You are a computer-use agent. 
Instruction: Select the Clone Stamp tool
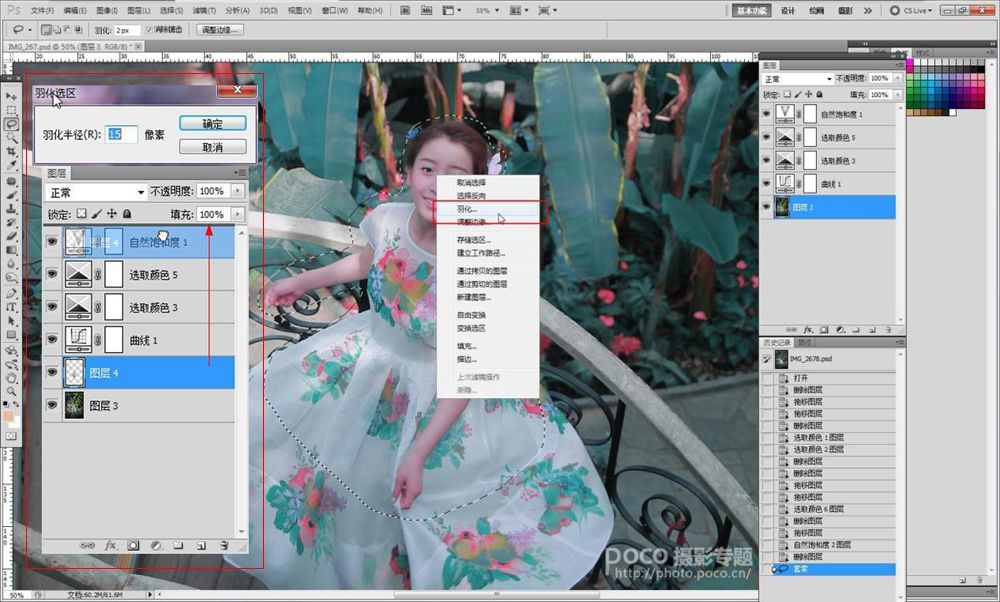(11, 209)
